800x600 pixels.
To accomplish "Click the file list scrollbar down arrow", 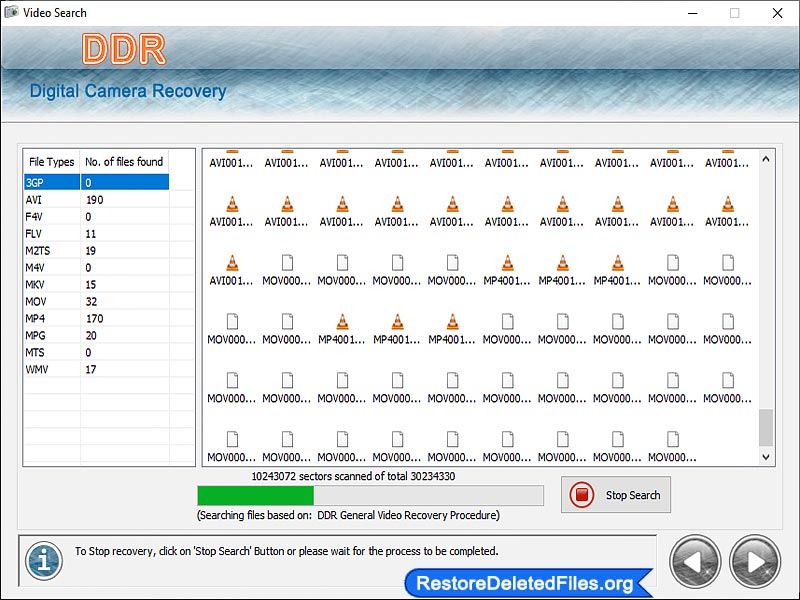I will pos(765,457).
